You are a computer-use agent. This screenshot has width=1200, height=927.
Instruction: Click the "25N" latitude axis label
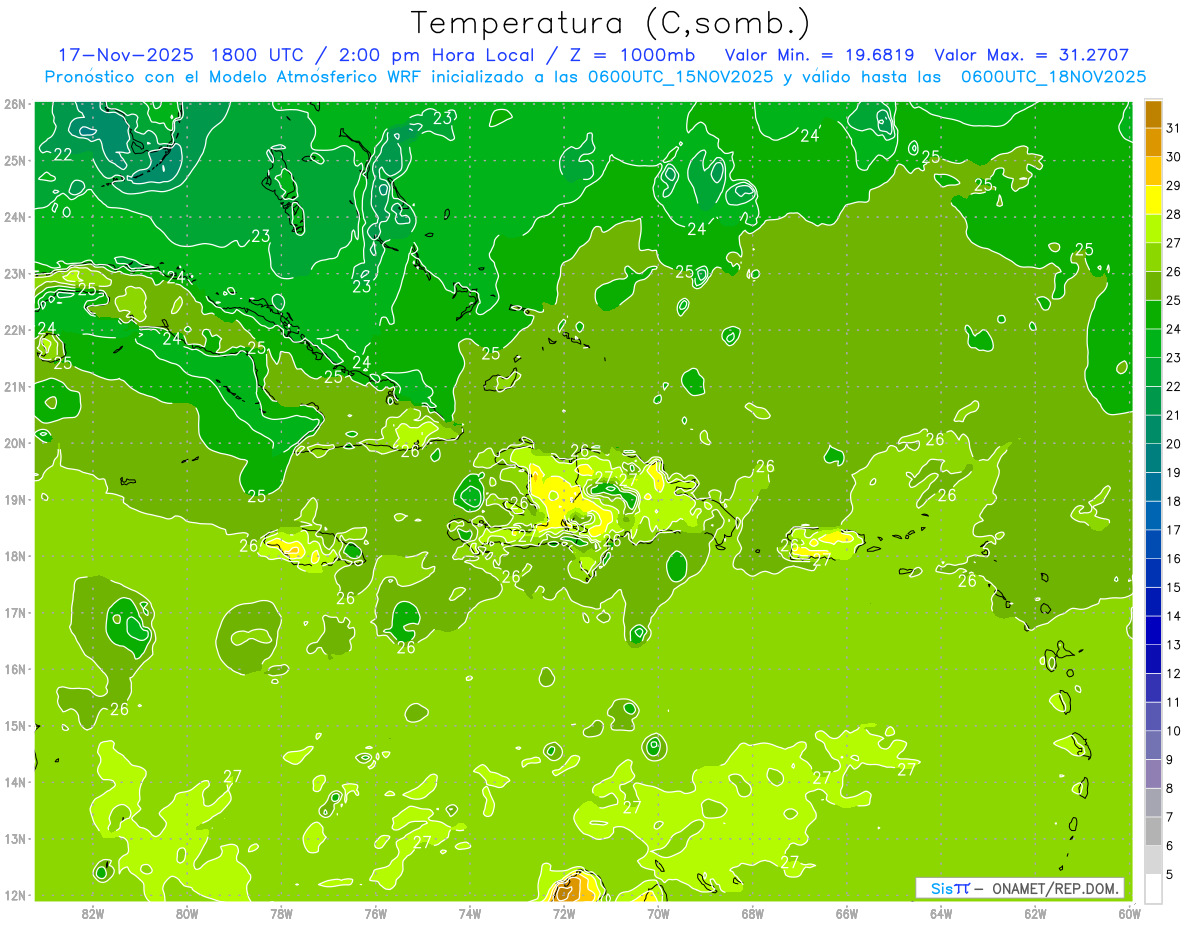click(14, 160)
